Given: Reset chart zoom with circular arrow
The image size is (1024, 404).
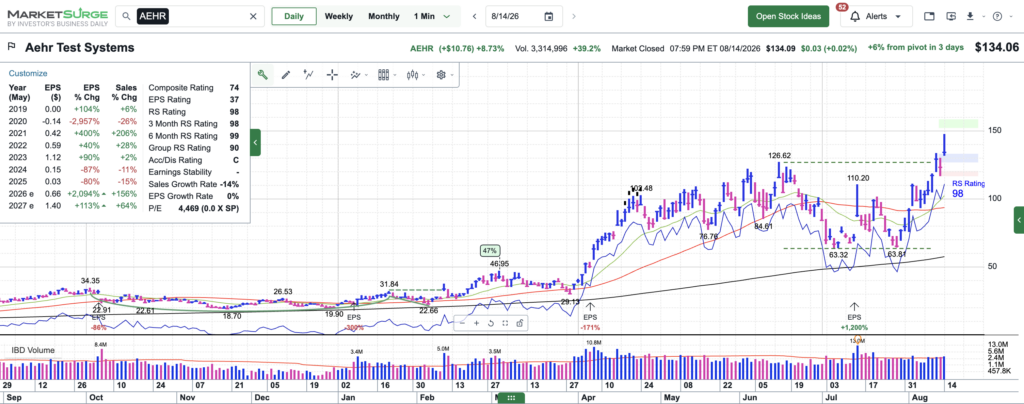Looking at the screenshot, I should (490, 323).
